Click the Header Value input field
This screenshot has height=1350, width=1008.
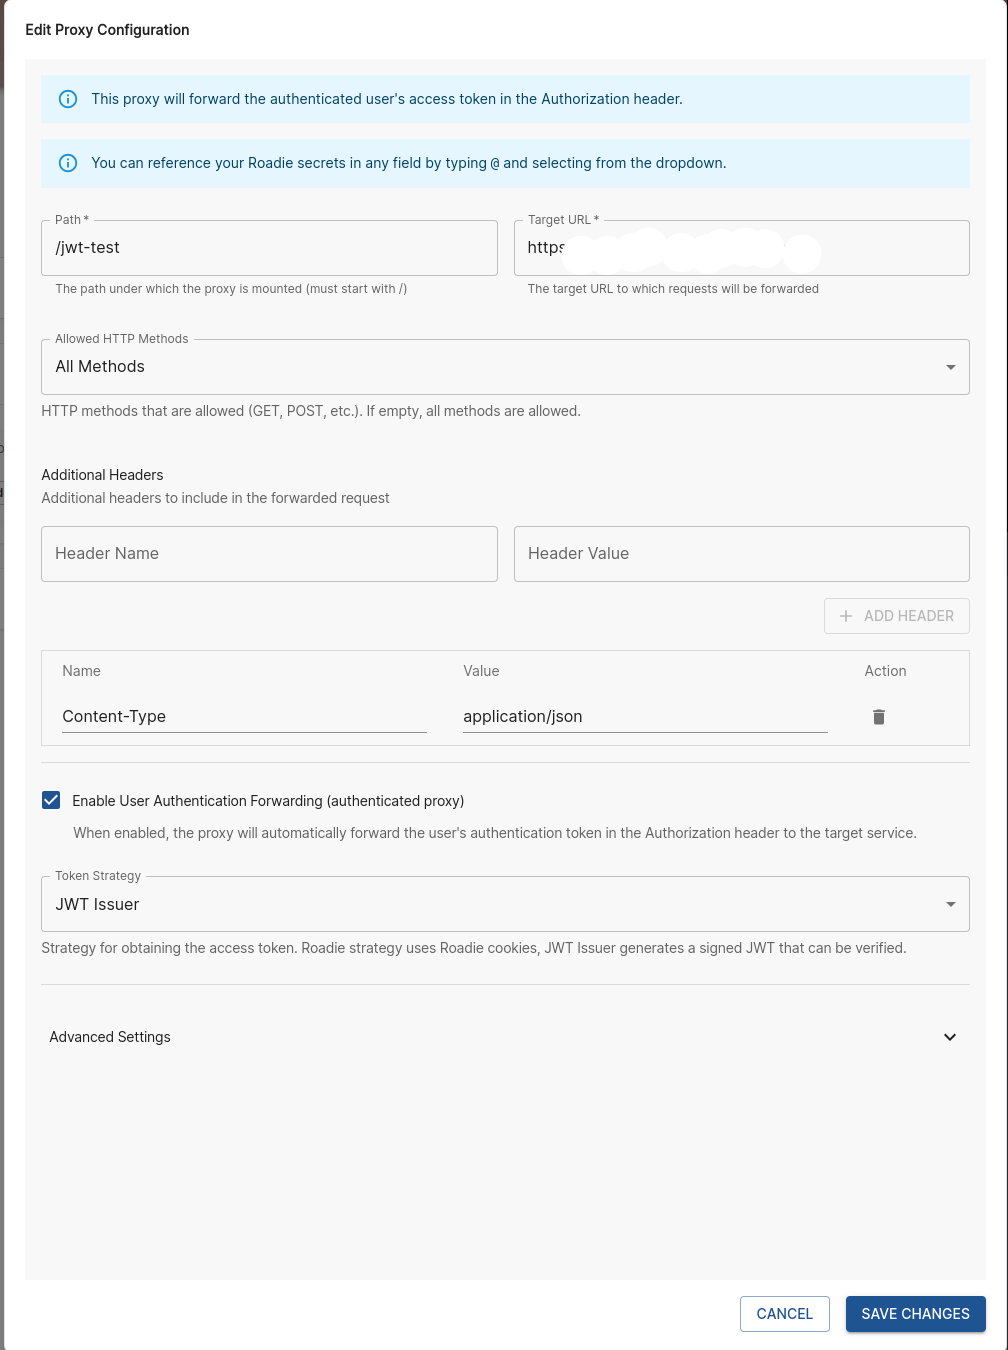(741, 554)
